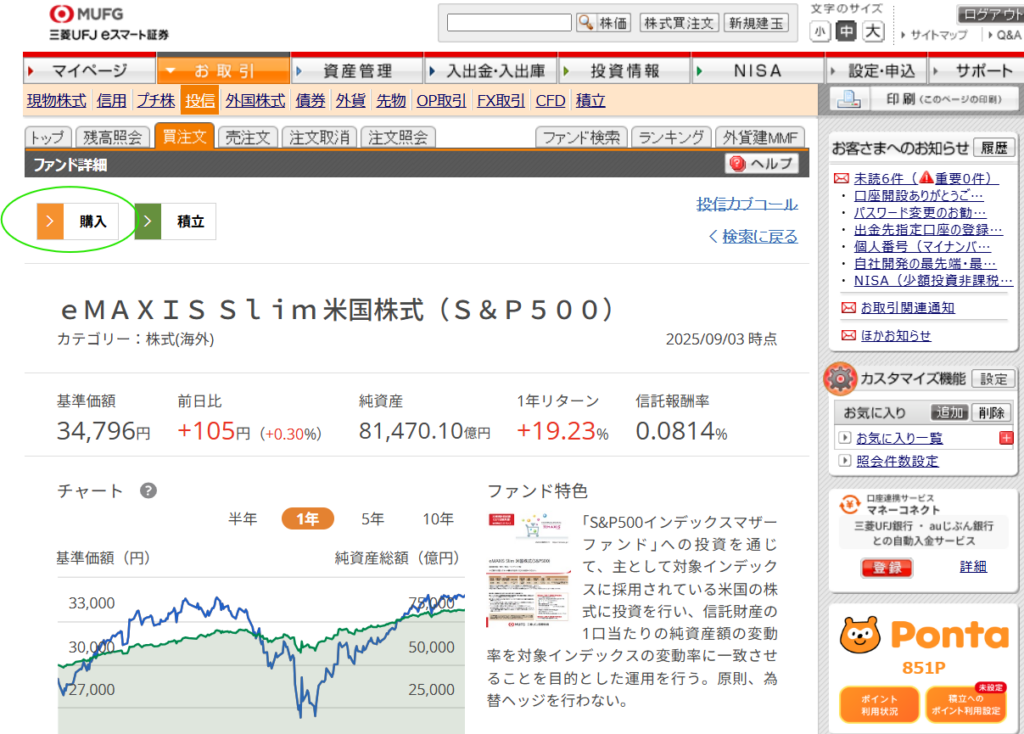Screen dimensions: 1024x734
Task: Click the red help question icon
Action: point(737,163)
